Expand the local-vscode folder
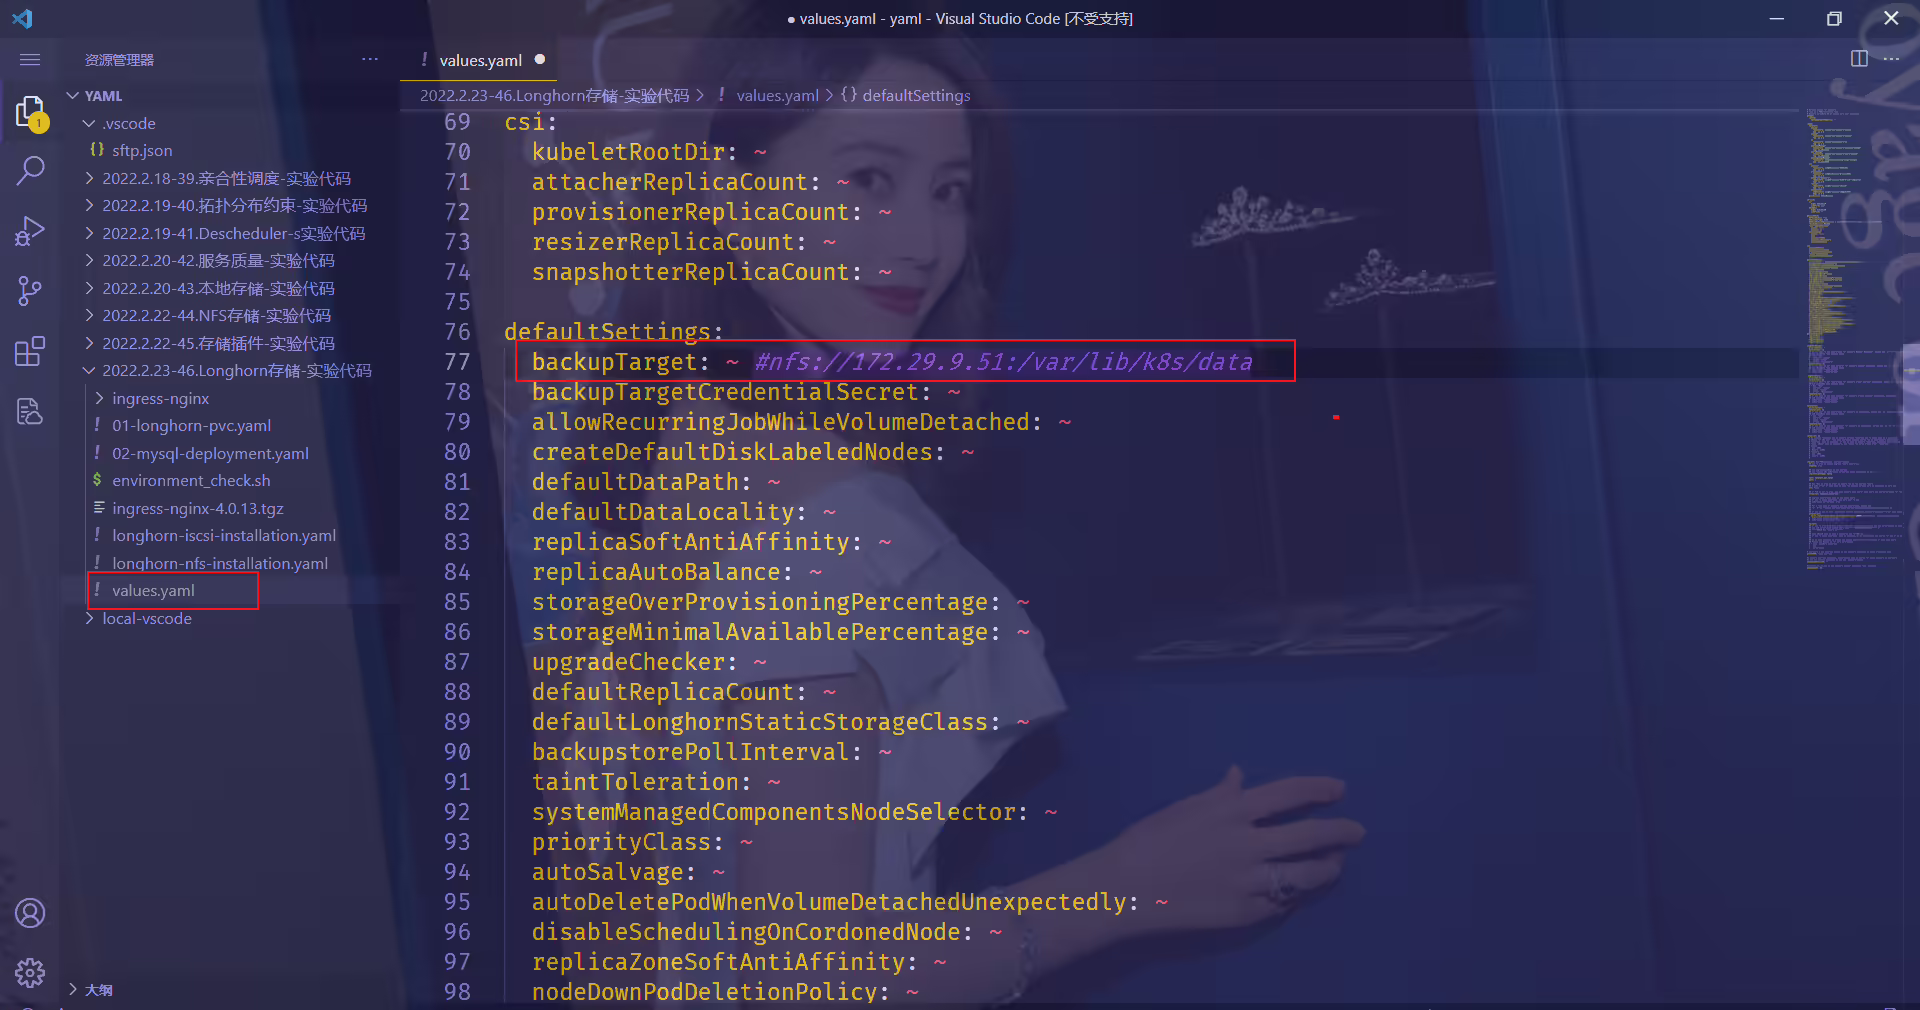This screenshot has height=1010, width=1920. pyautogui.click(x=146, y=618)
